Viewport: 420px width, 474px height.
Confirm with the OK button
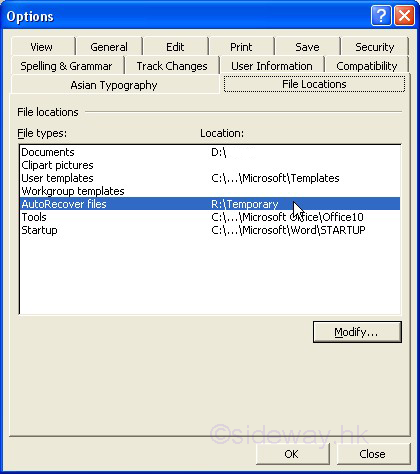[292, 454]
